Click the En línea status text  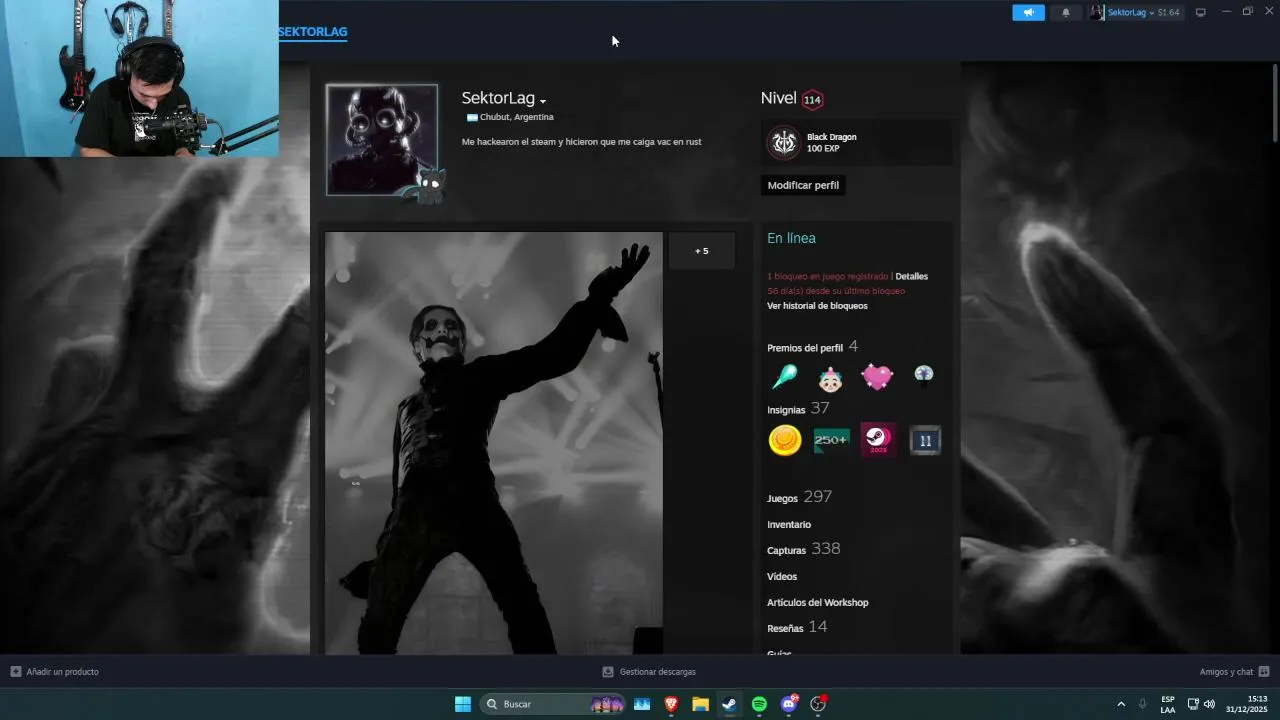pyautogui.click(x=791, y=238)
